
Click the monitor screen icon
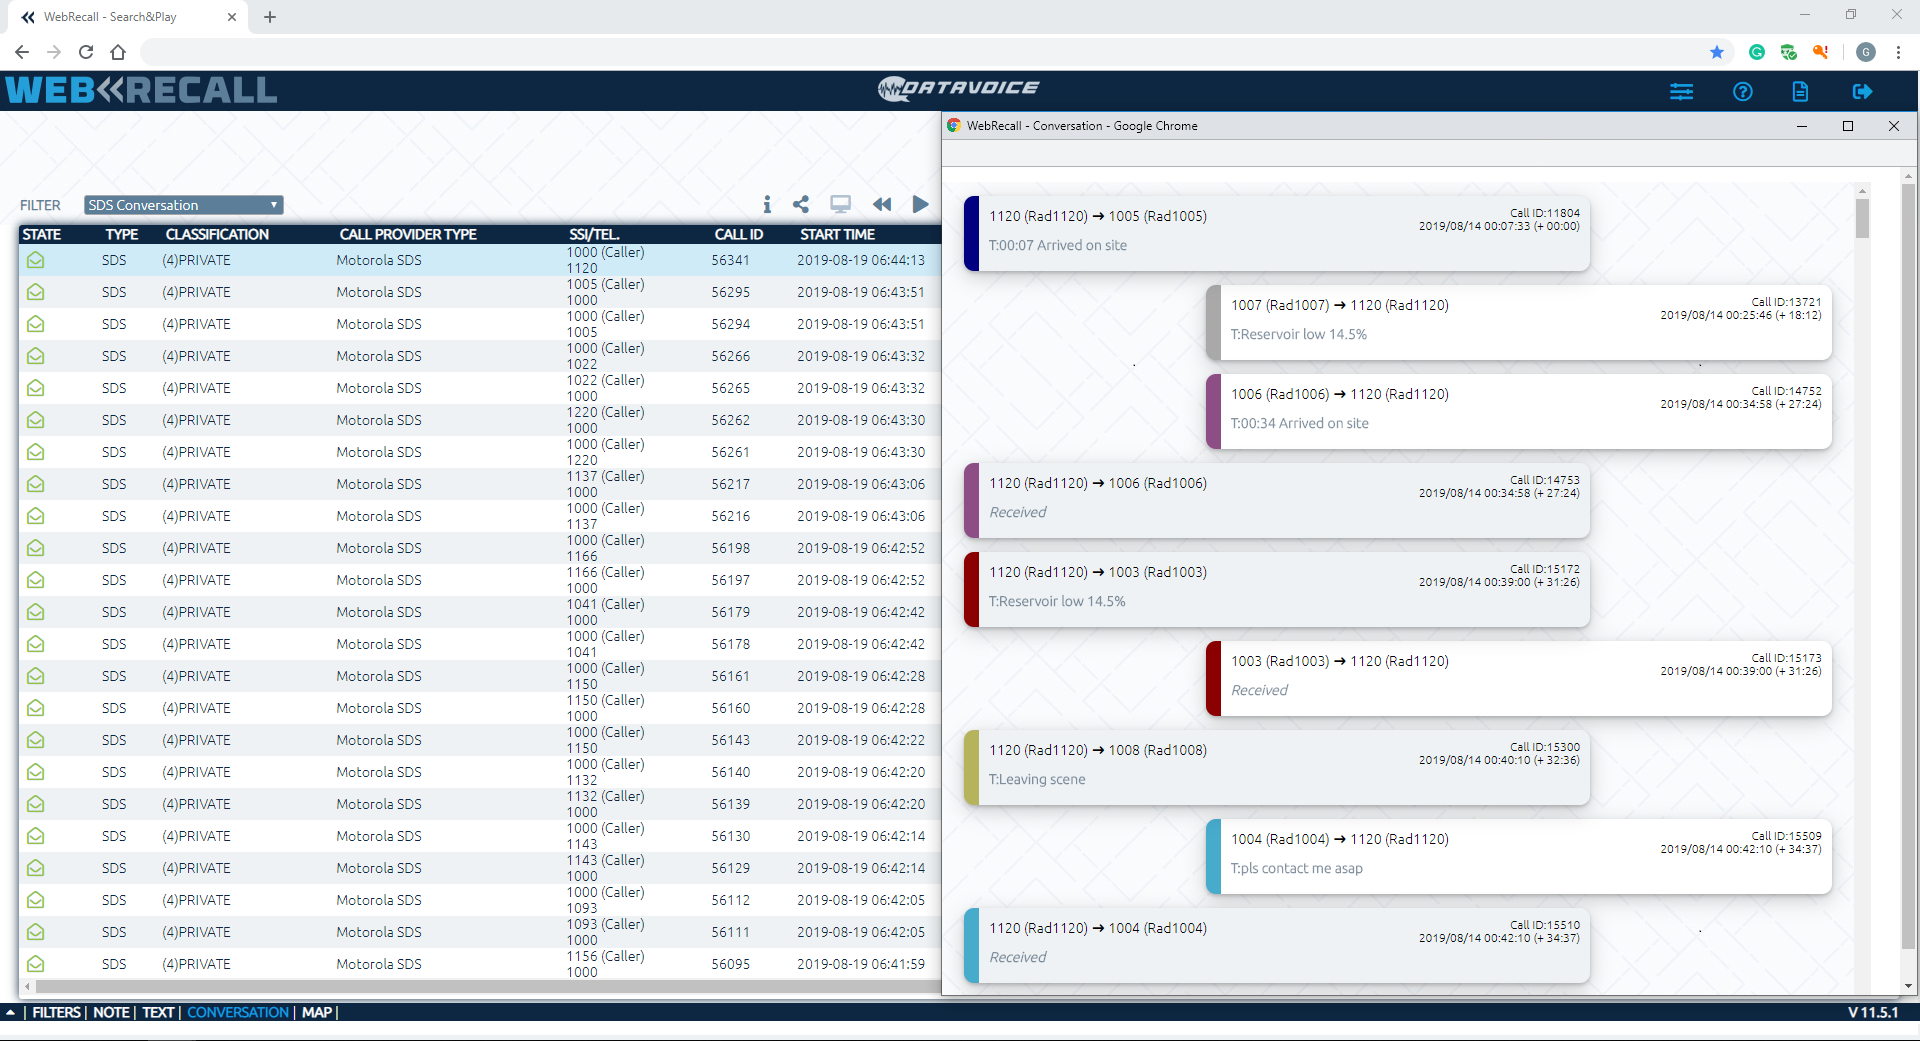pos(840,204)
